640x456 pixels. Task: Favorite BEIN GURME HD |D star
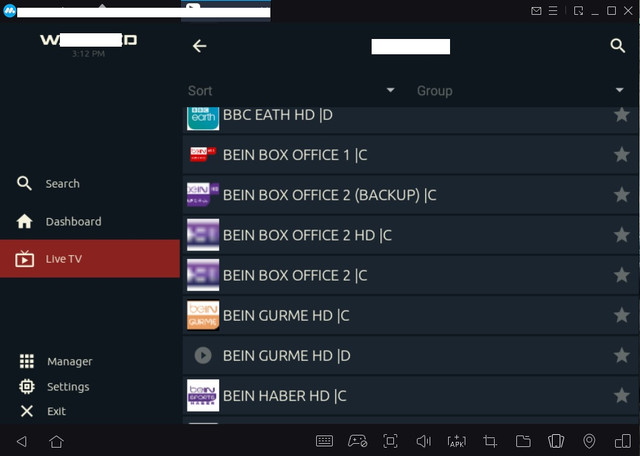pyautogui.click(x=621, y=355)
